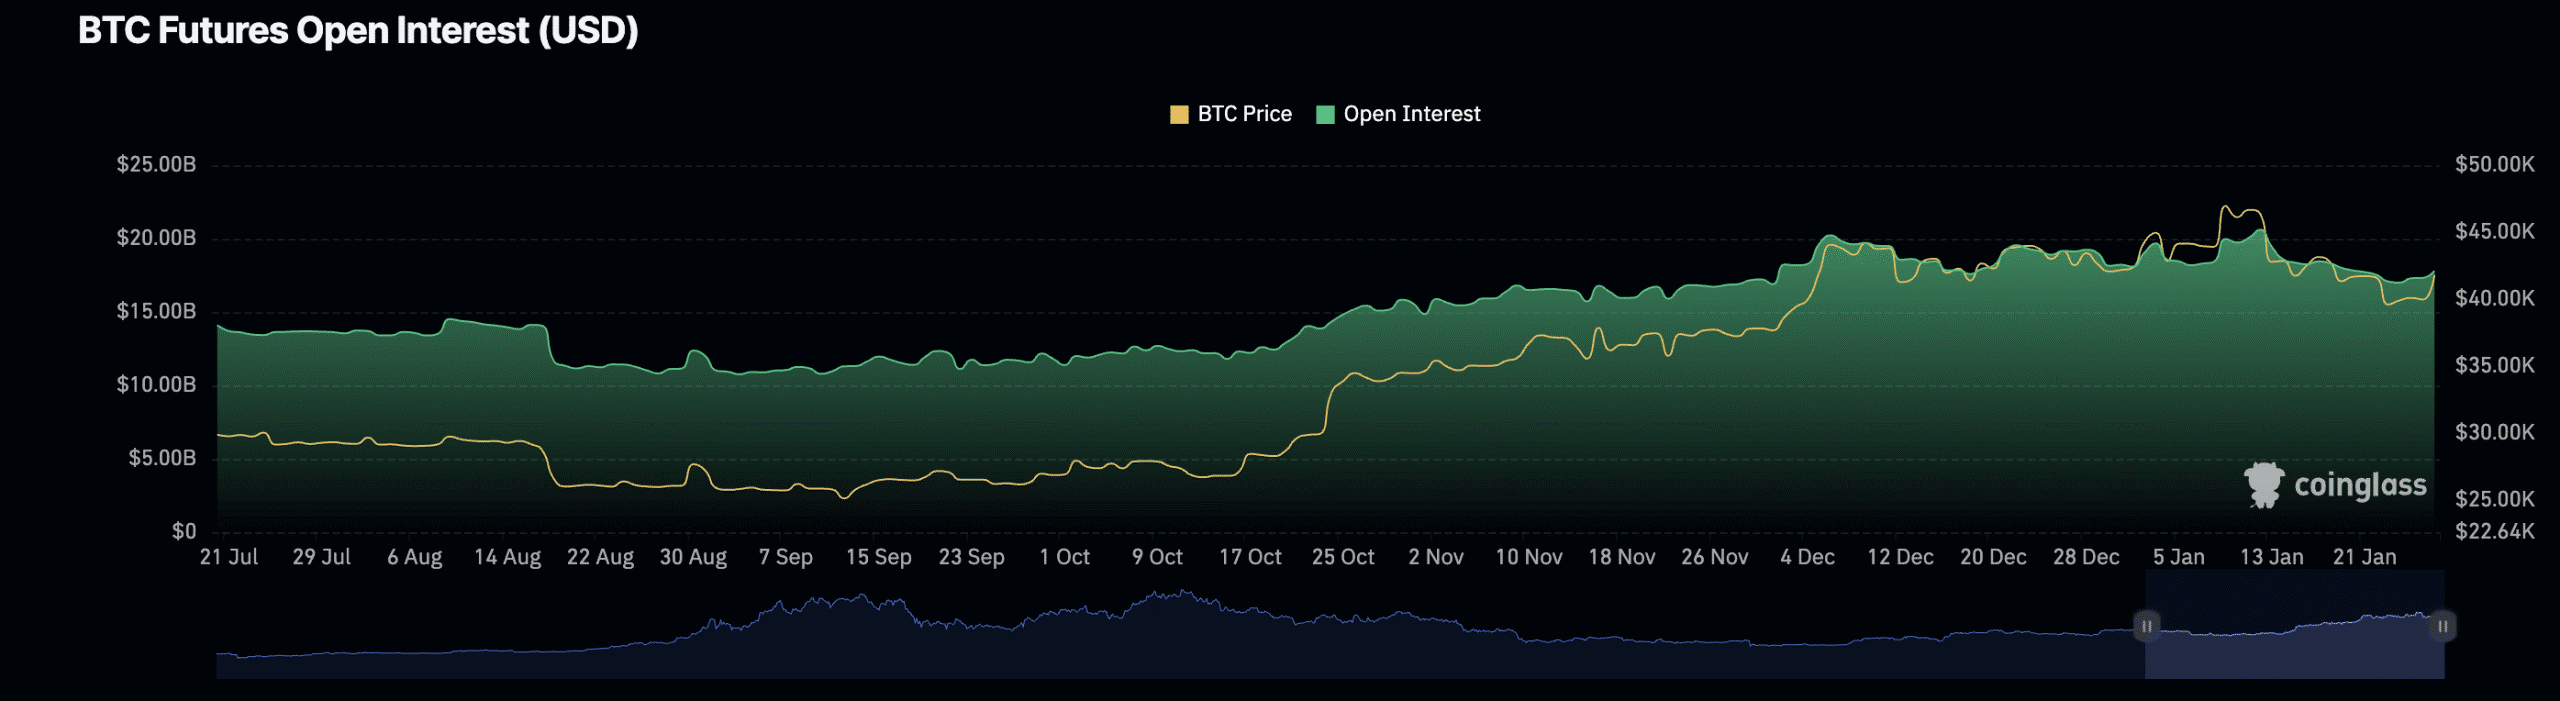Screen dimensions: 2560x701
Task: Select the $40.00K right axis label
Action: pyautogui.click(x=2495, y=298)
